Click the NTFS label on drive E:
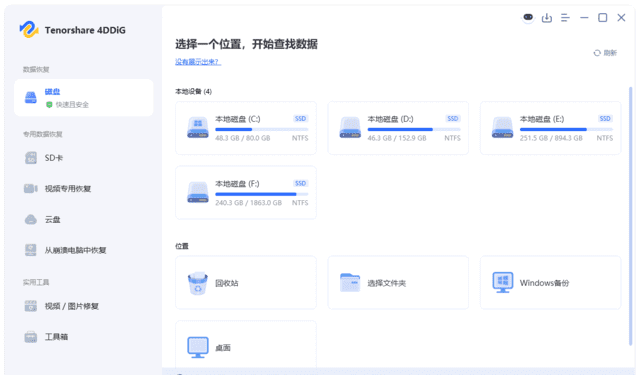This screenshot has width=640, height=375. [x=604, y=138]
